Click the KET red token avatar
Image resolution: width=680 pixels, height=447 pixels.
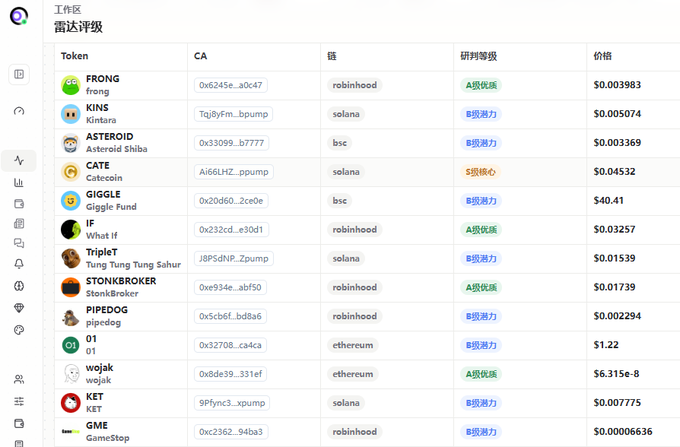[71, 403]
